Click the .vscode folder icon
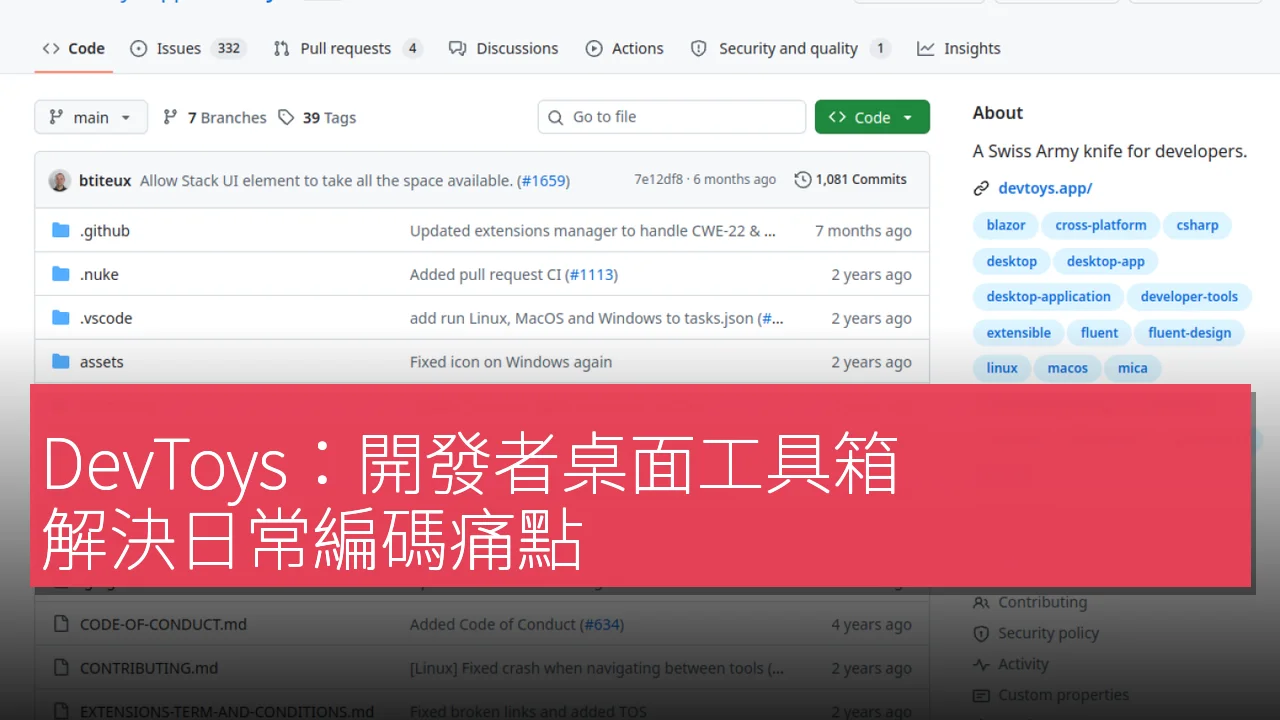Image resolution: width=1280 pixels, height=720 pixels. point(60,319)
